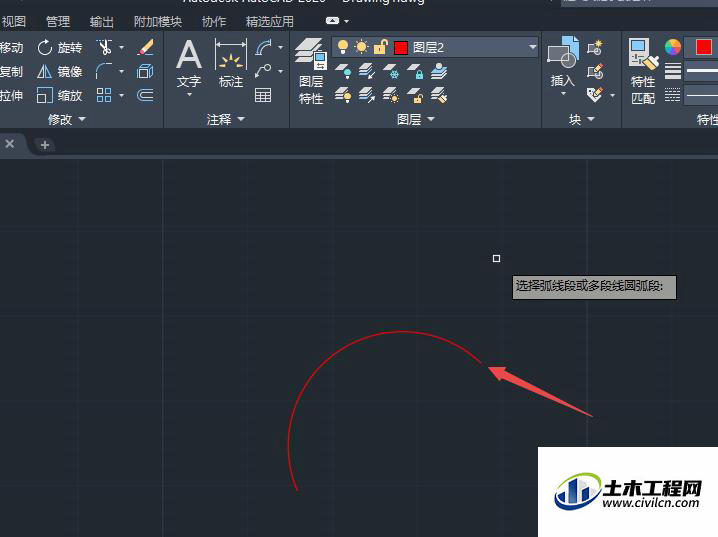Select the Mirror (镜像) tool
The image size is (718, 537).
click(x=60, y=71)
